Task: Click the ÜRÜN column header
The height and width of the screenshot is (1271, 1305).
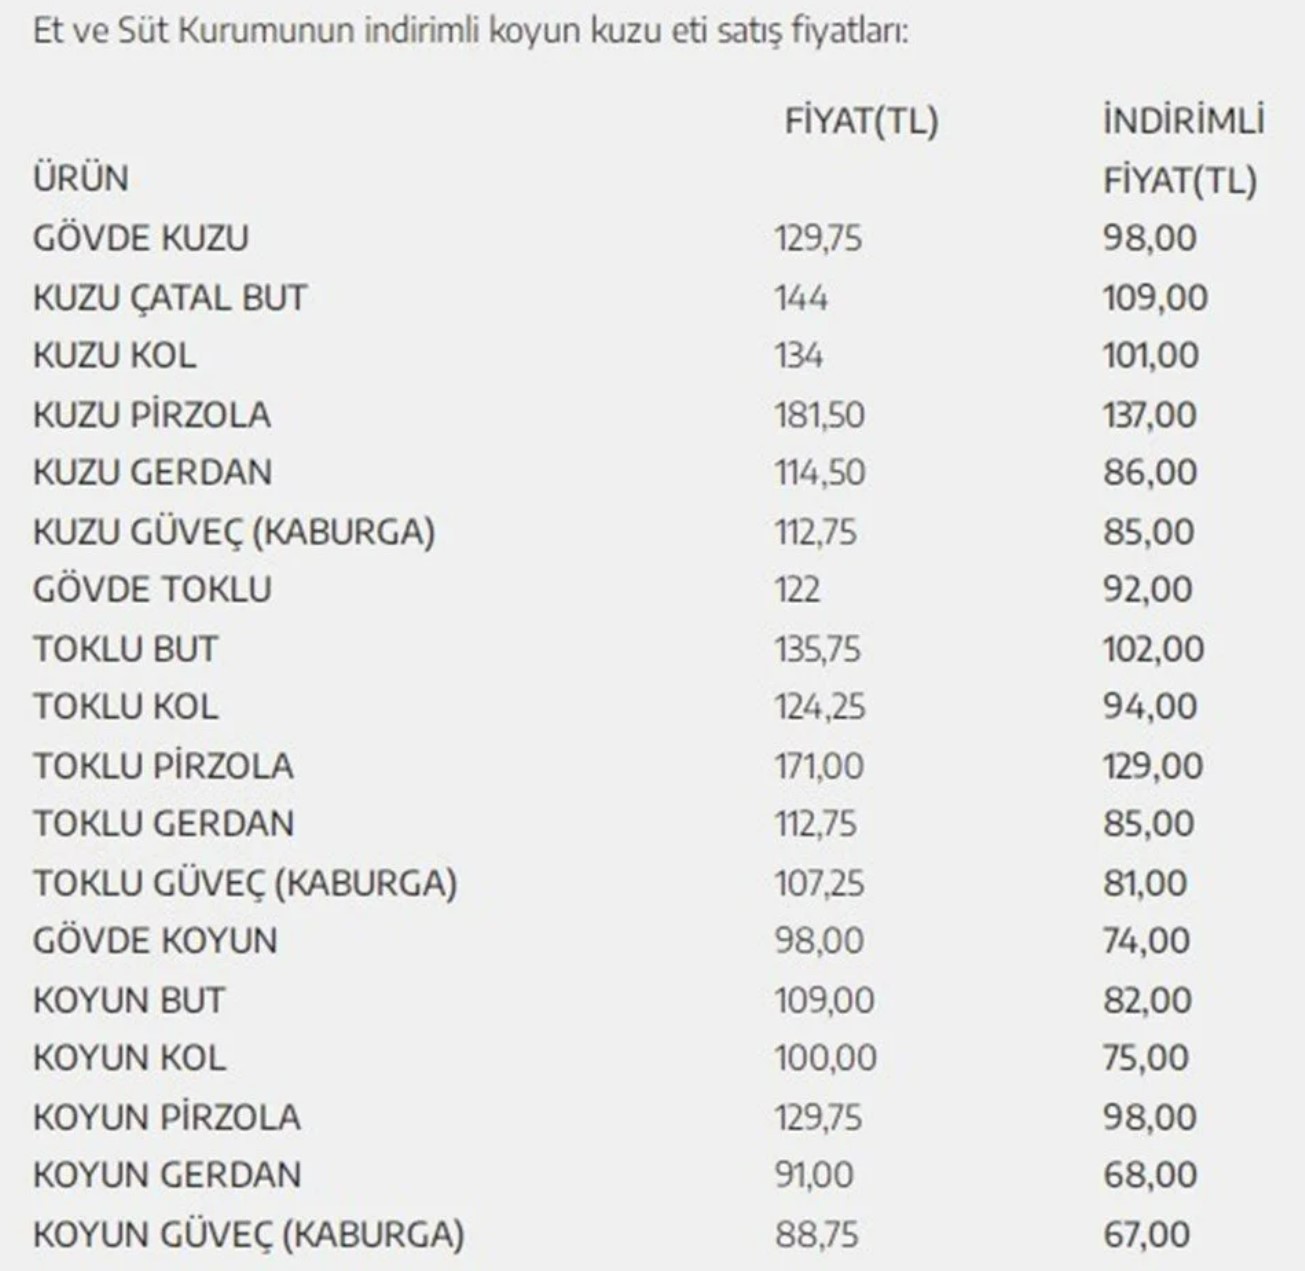Action: coord(81,179)
